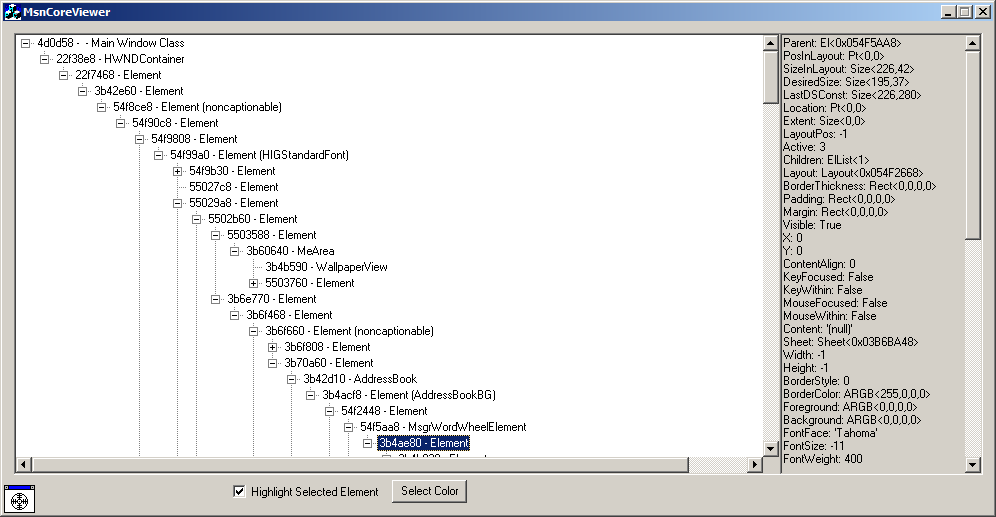The image size is (996, 517).
Task: Select the 3b4b590 WallpaperView tree item
Action: coord(326,267)
